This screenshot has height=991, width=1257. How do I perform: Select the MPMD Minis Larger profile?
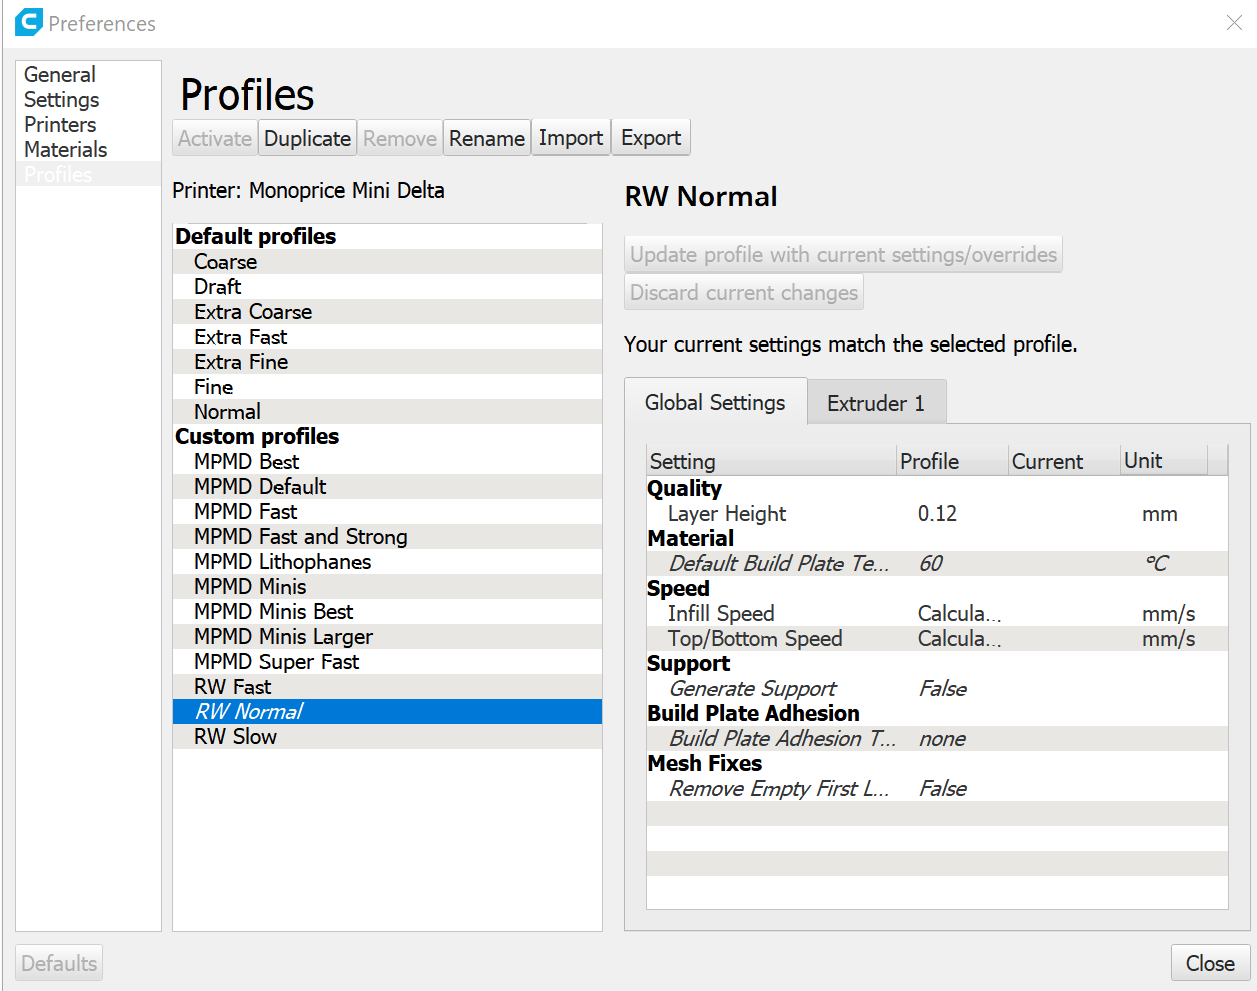point(387,636)
